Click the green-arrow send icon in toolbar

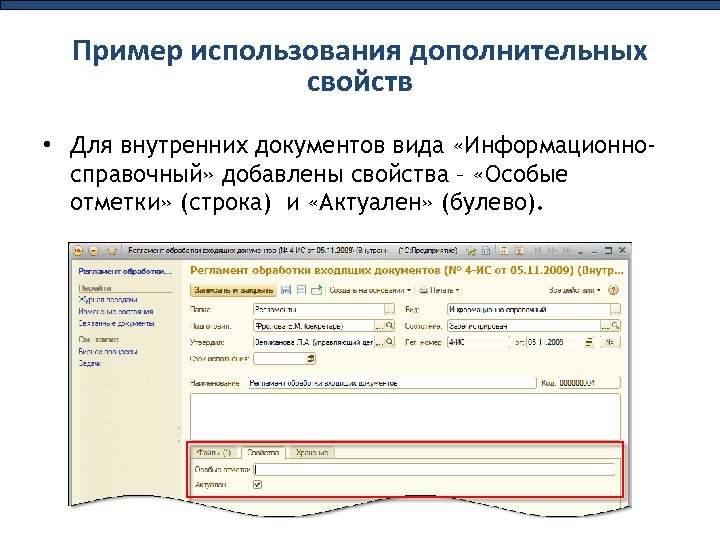click(317, 290)
